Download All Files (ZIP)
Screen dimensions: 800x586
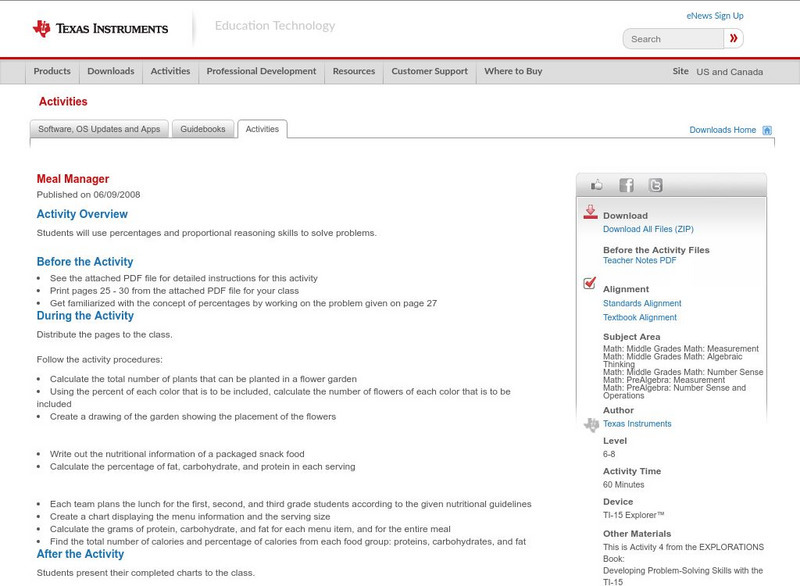(649, 227)
